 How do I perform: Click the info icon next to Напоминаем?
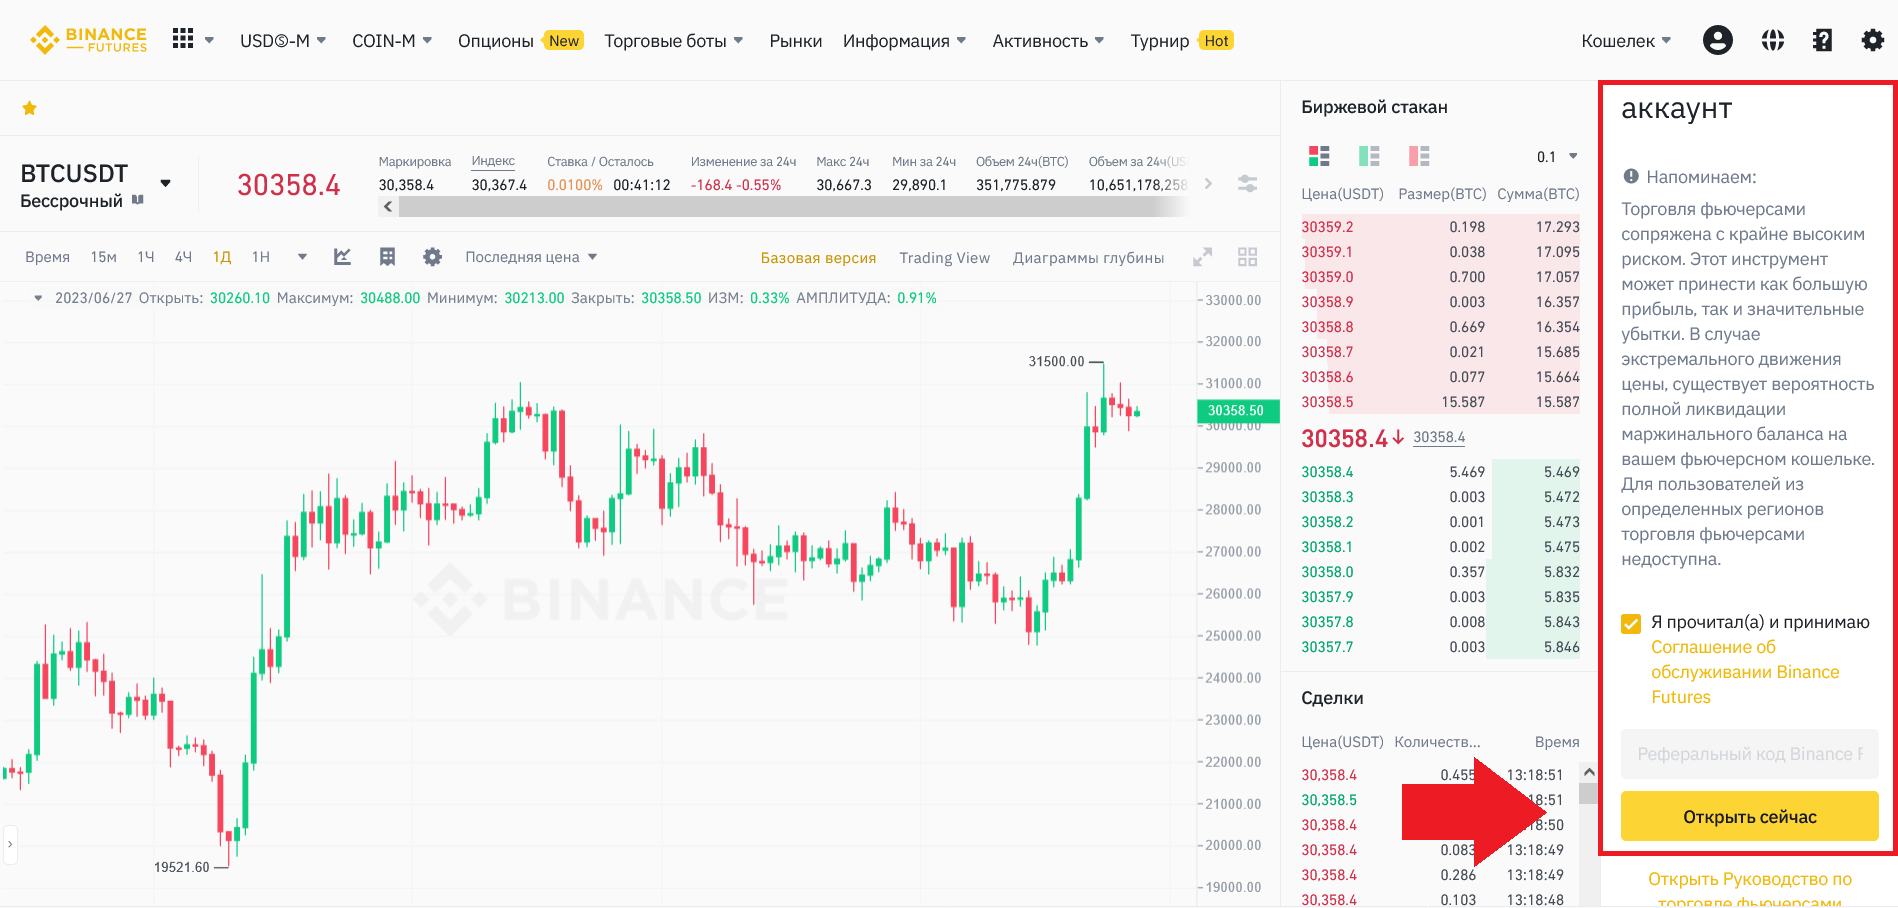coord(1631,177)
